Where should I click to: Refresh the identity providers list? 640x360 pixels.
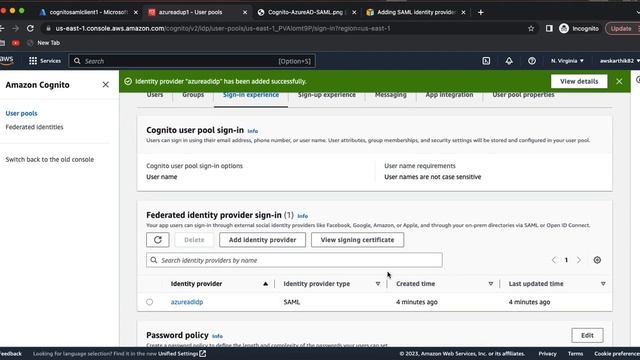[x=158, y=240]
